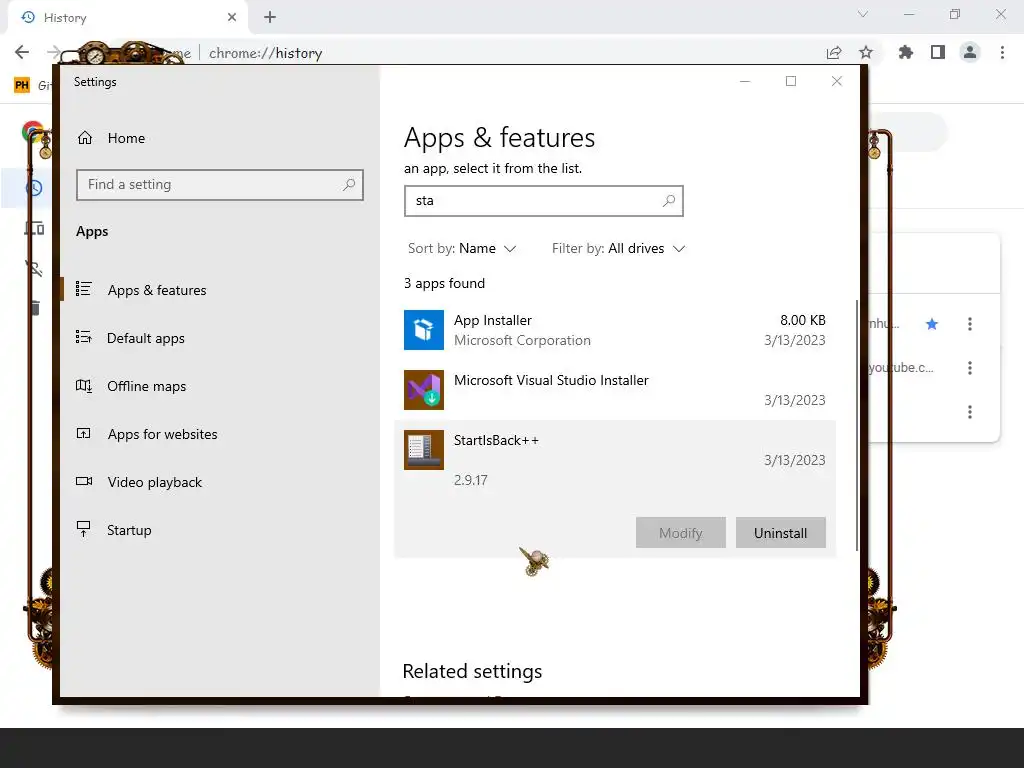The height and width of the screenshot is (768, 1024).
Task: Bookmark this page with the star icon
Action: pos(866,52)
